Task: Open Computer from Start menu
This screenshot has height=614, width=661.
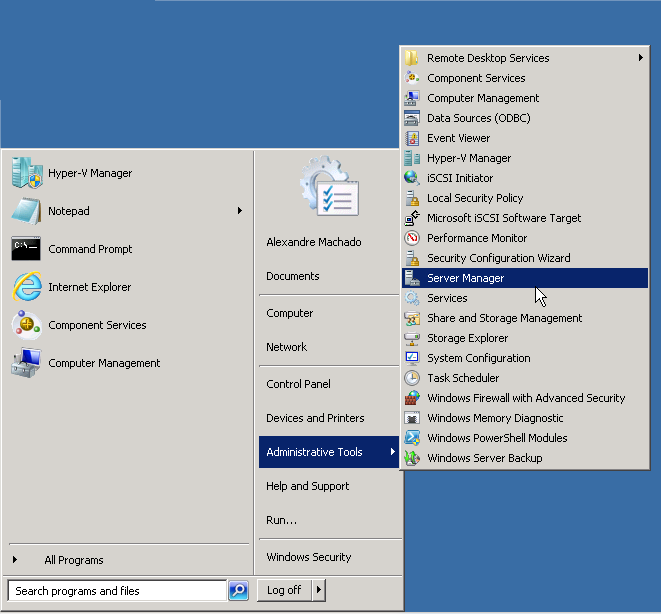Action: click(x=290, y=313)
